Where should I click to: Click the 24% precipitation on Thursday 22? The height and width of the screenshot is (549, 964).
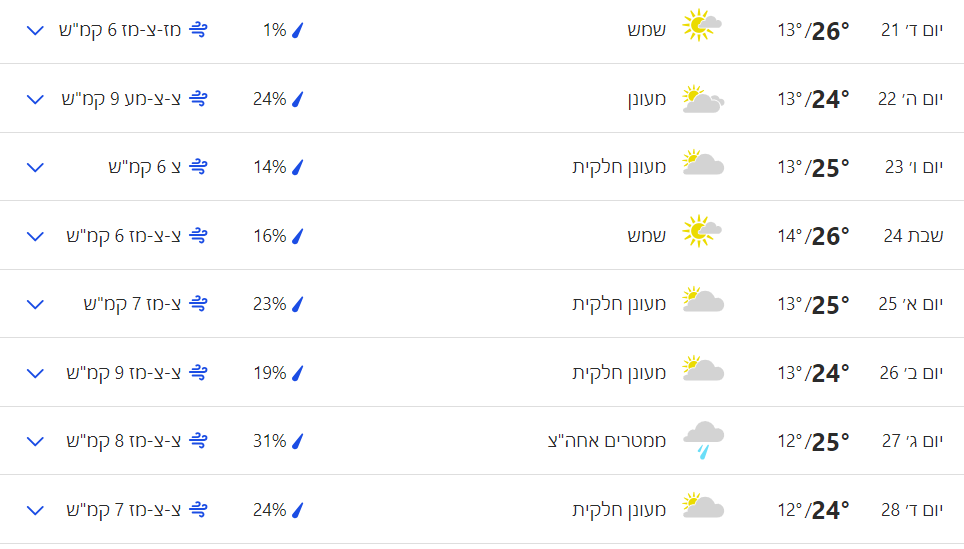(x=269, y=99)
